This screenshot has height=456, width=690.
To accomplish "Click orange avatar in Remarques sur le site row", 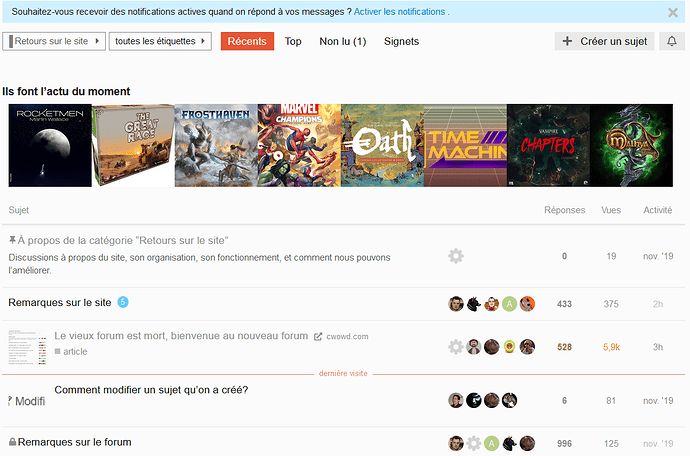I will (x=527, y=304).
